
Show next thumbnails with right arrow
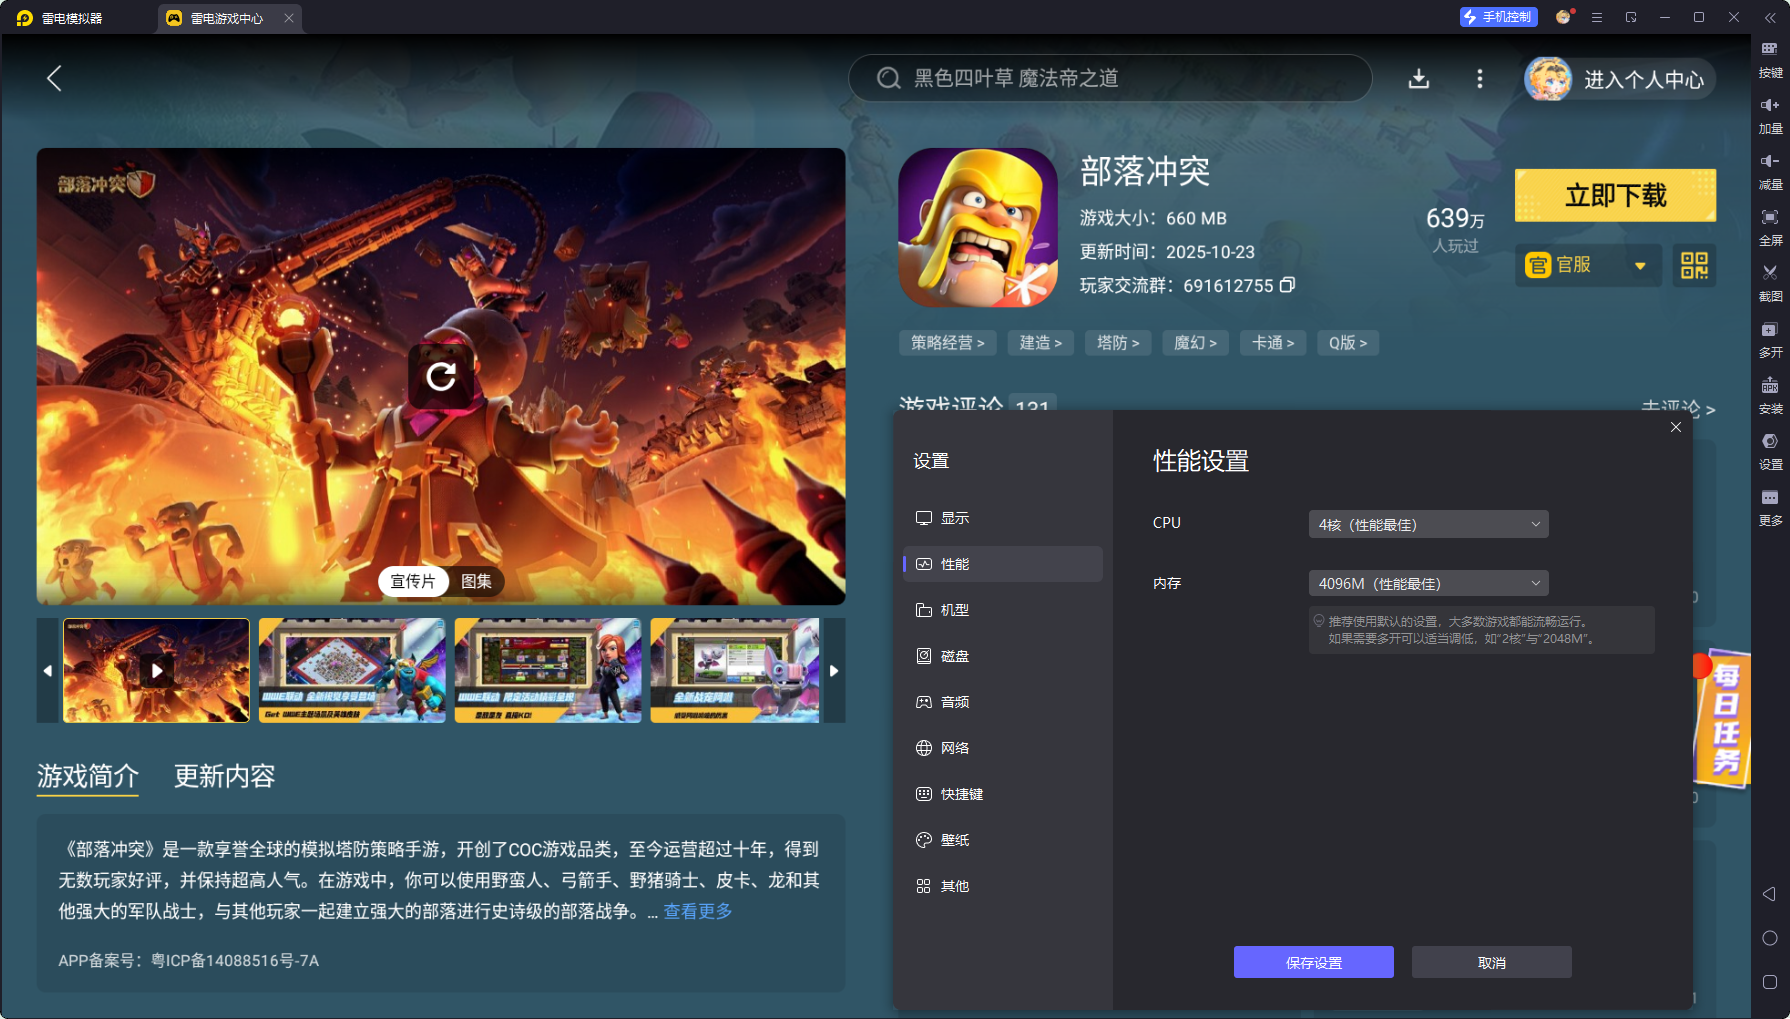(834, 670)
